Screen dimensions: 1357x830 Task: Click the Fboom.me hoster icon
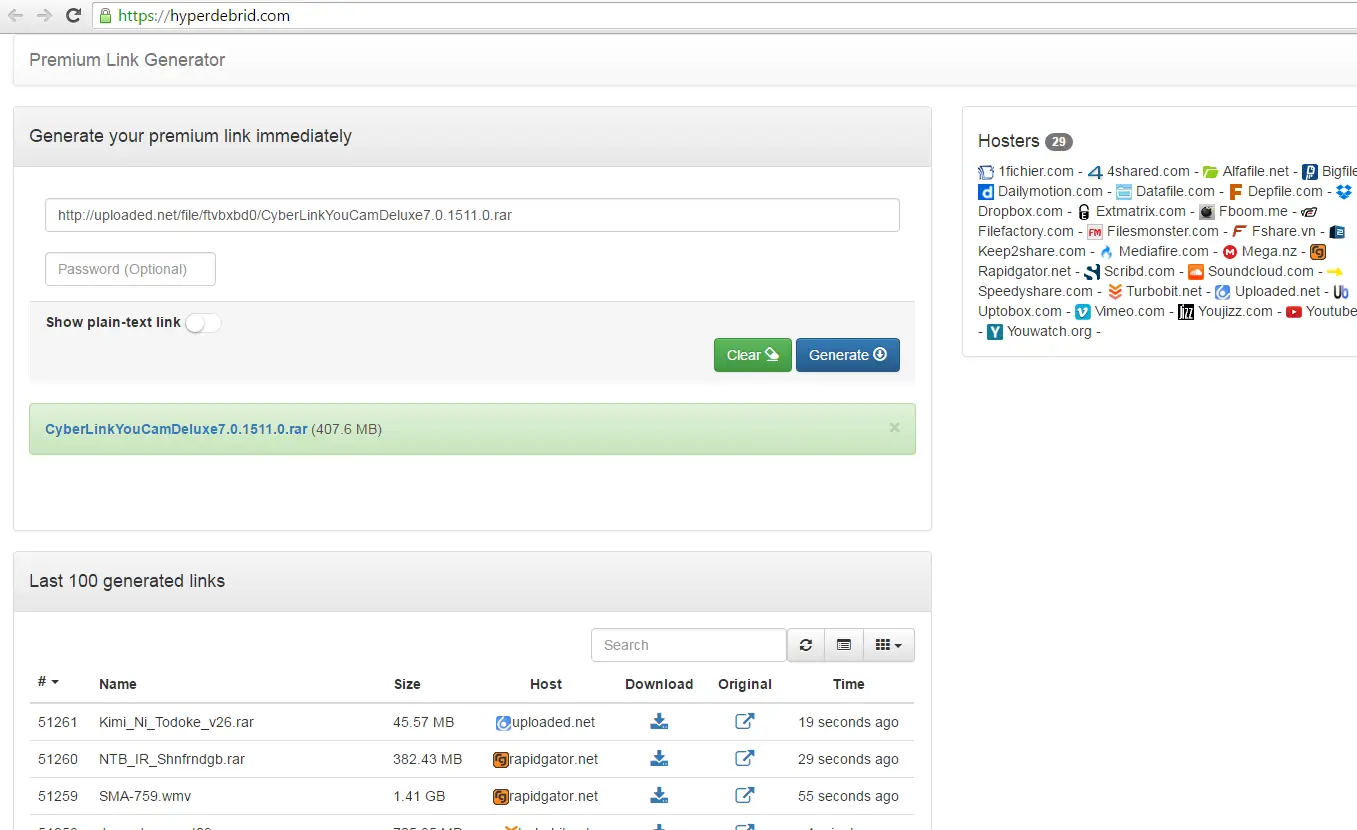(1207, 212)
